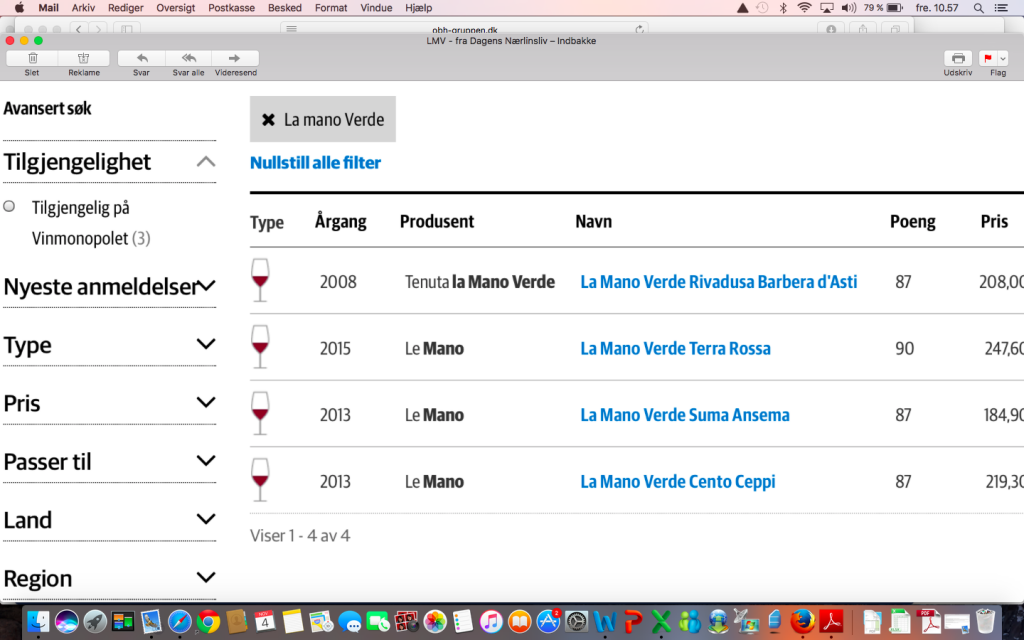This screenshot has height=640, width=1024.
Task: Remove the La mano Verde filter
Action: coord(268,120)
